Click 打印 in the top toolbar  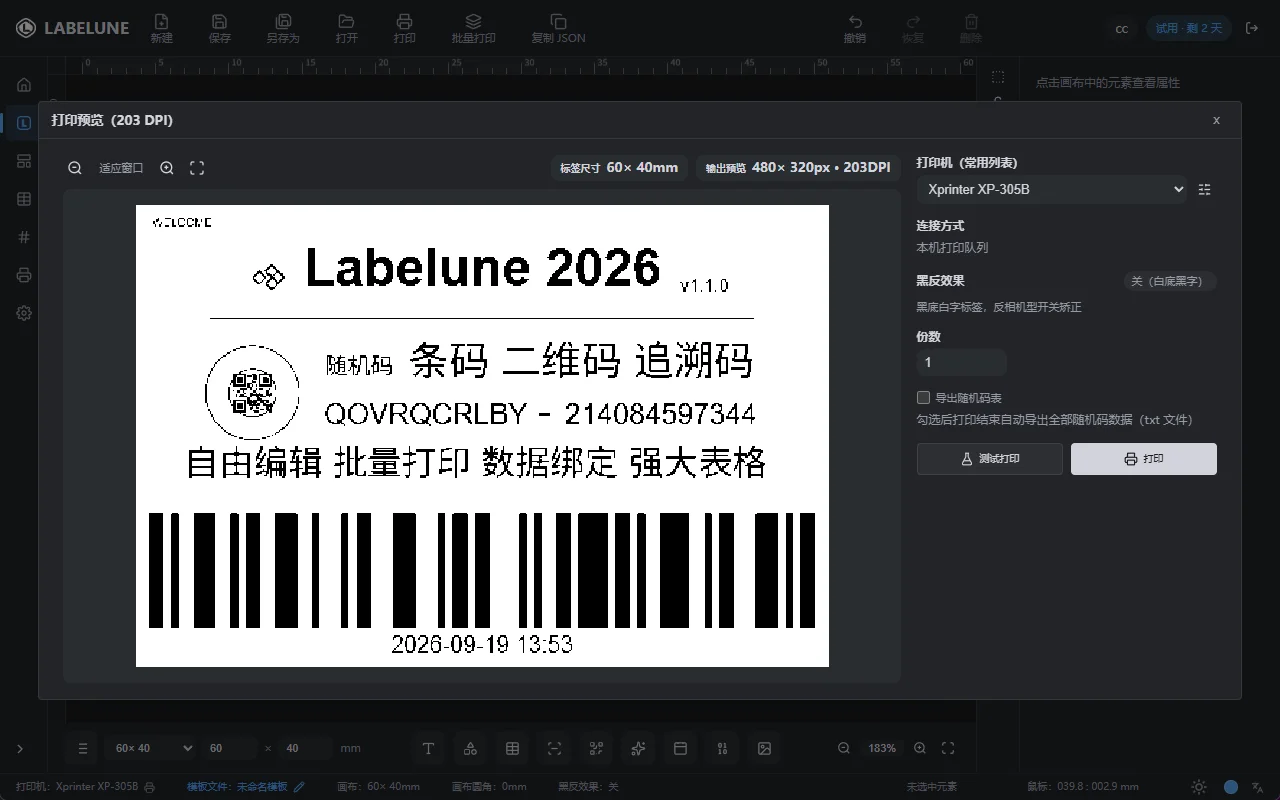(404, 28)
